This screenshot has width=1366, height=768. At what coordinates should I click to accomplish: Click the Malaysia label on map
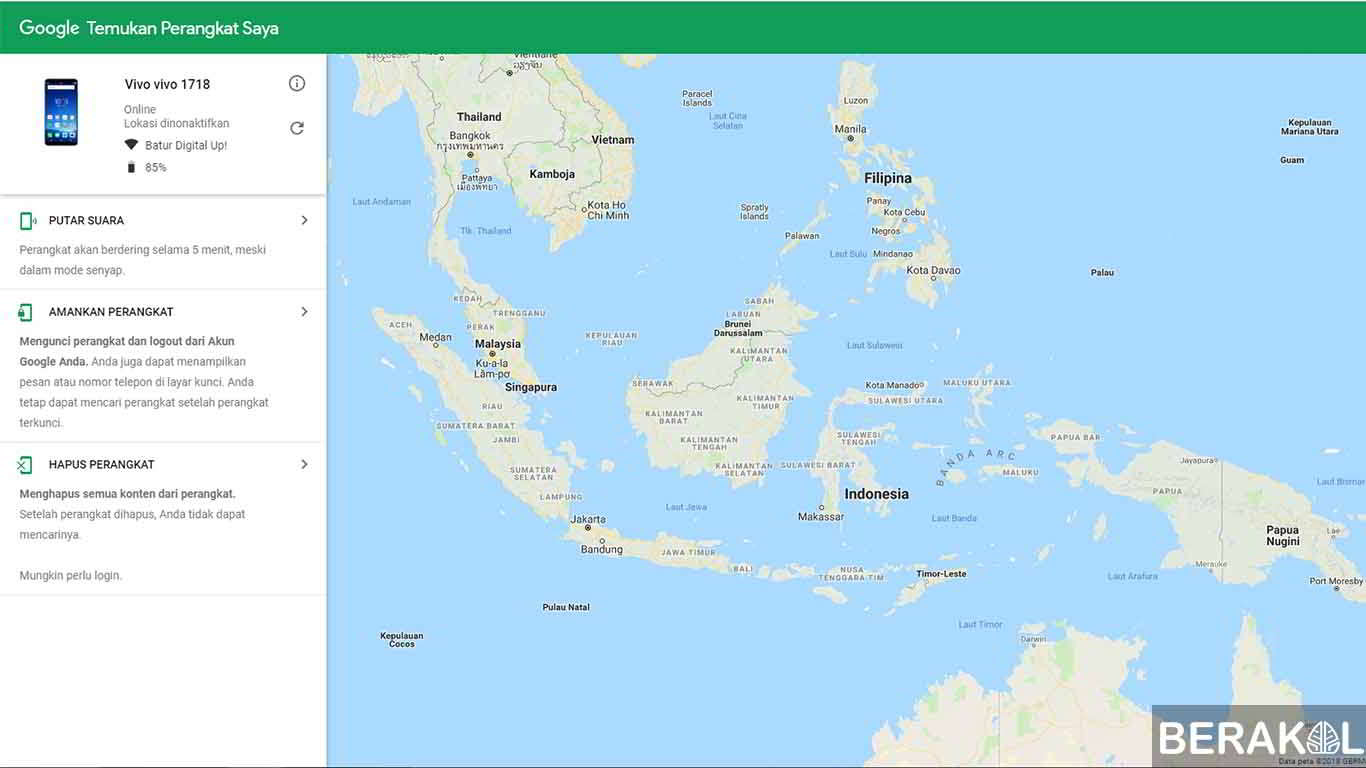[x=498, y=344]
